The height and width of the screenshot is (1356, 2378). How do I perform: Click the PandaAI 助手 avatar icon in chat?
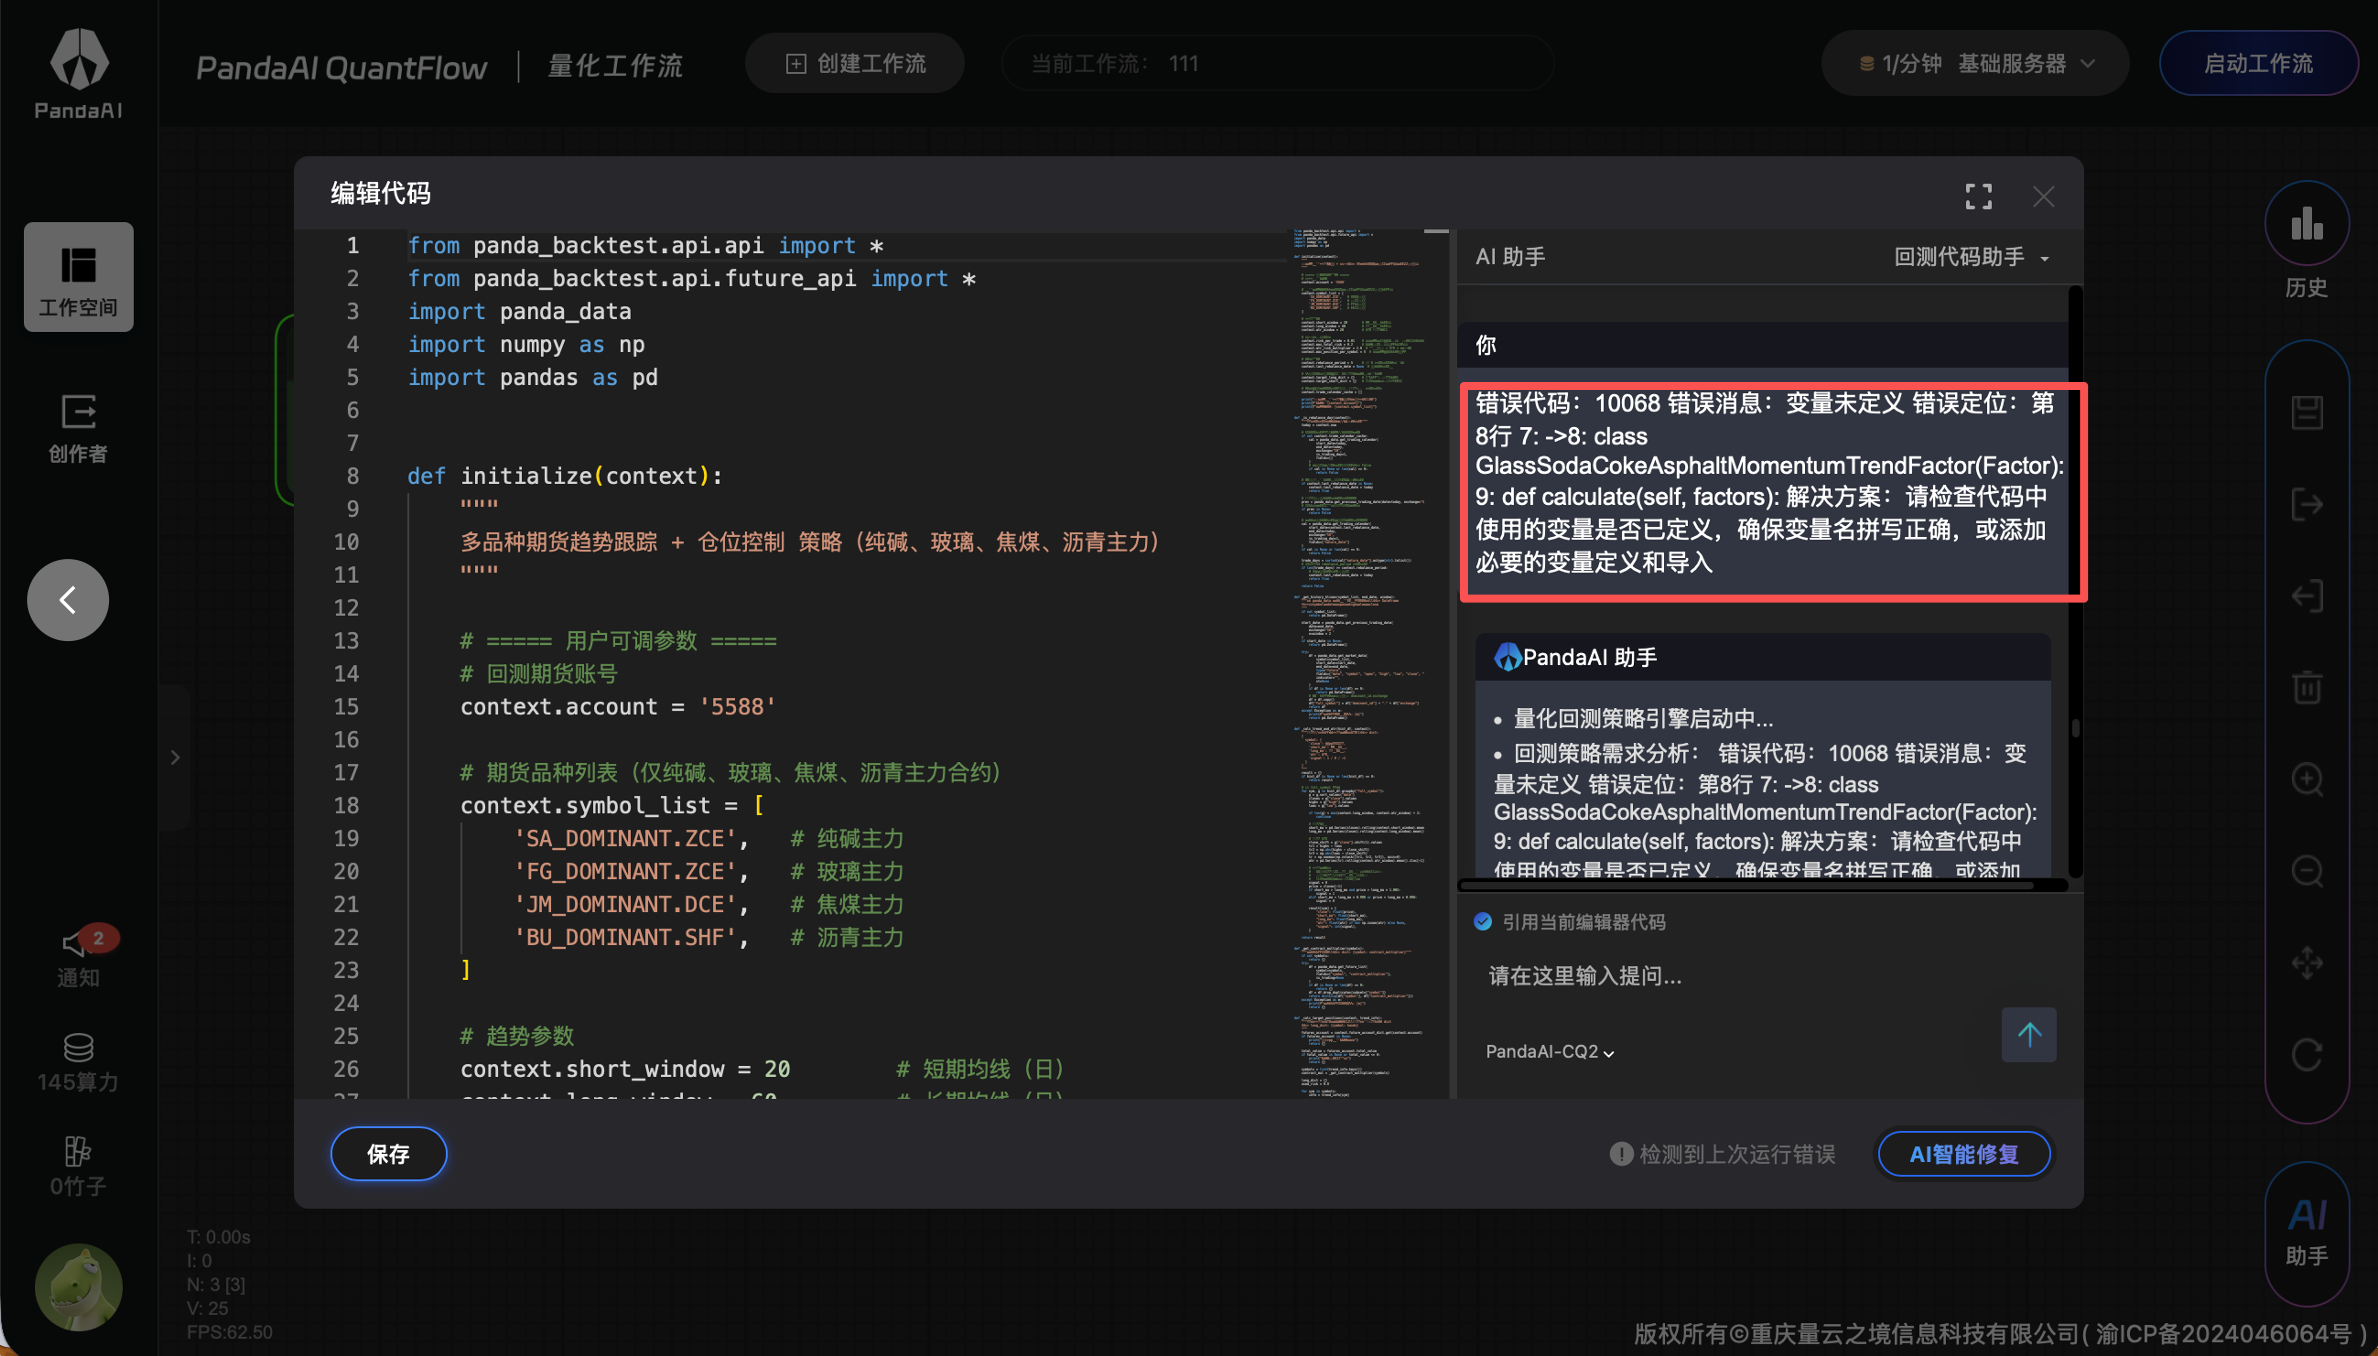[x=1507, y=657]
